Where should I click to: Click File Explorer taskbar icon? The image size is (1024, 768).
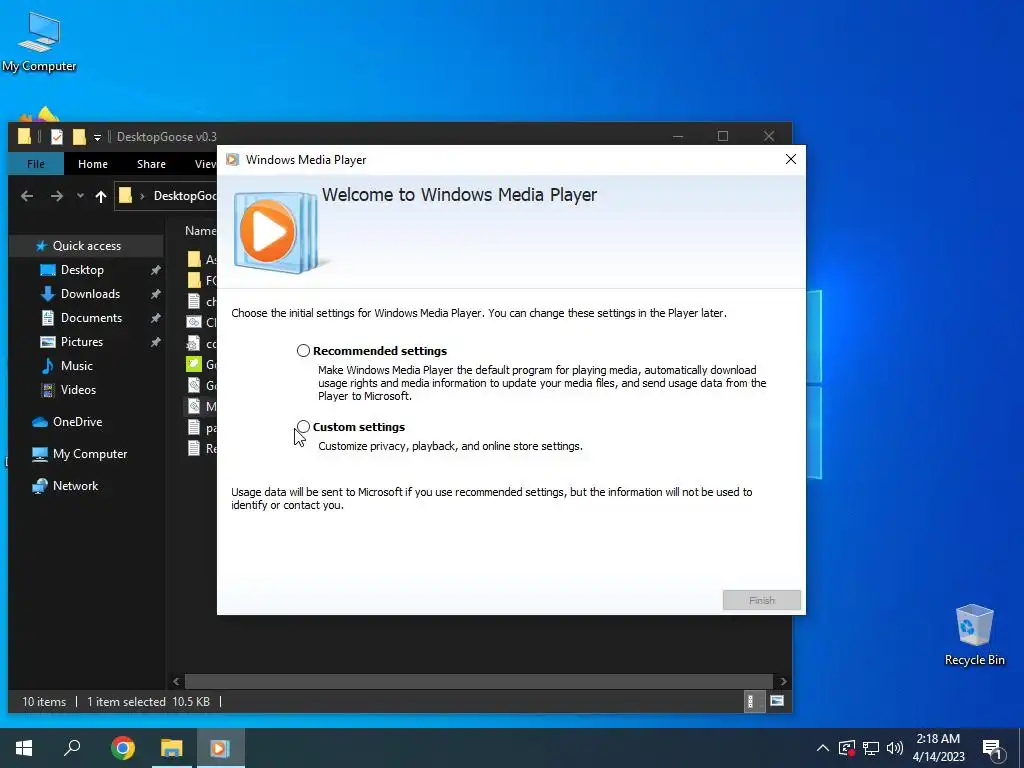point(172,748)
